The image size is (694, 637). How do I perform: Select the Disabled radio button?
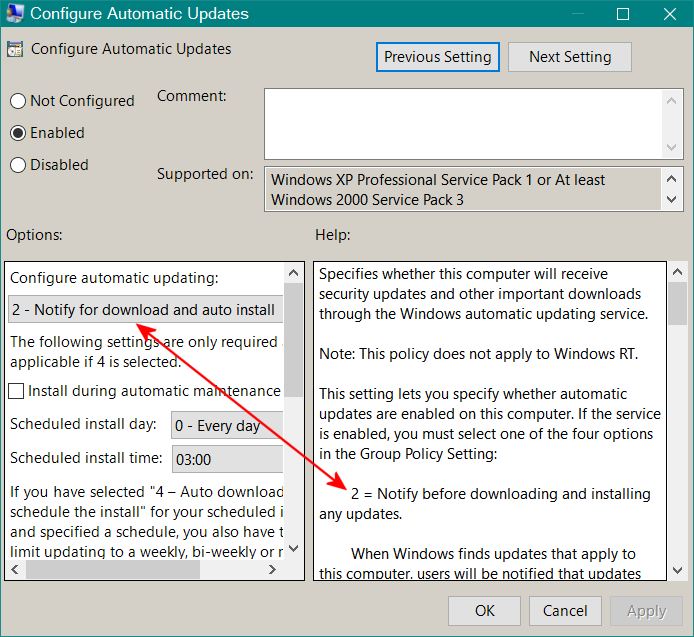pos(18,165)
